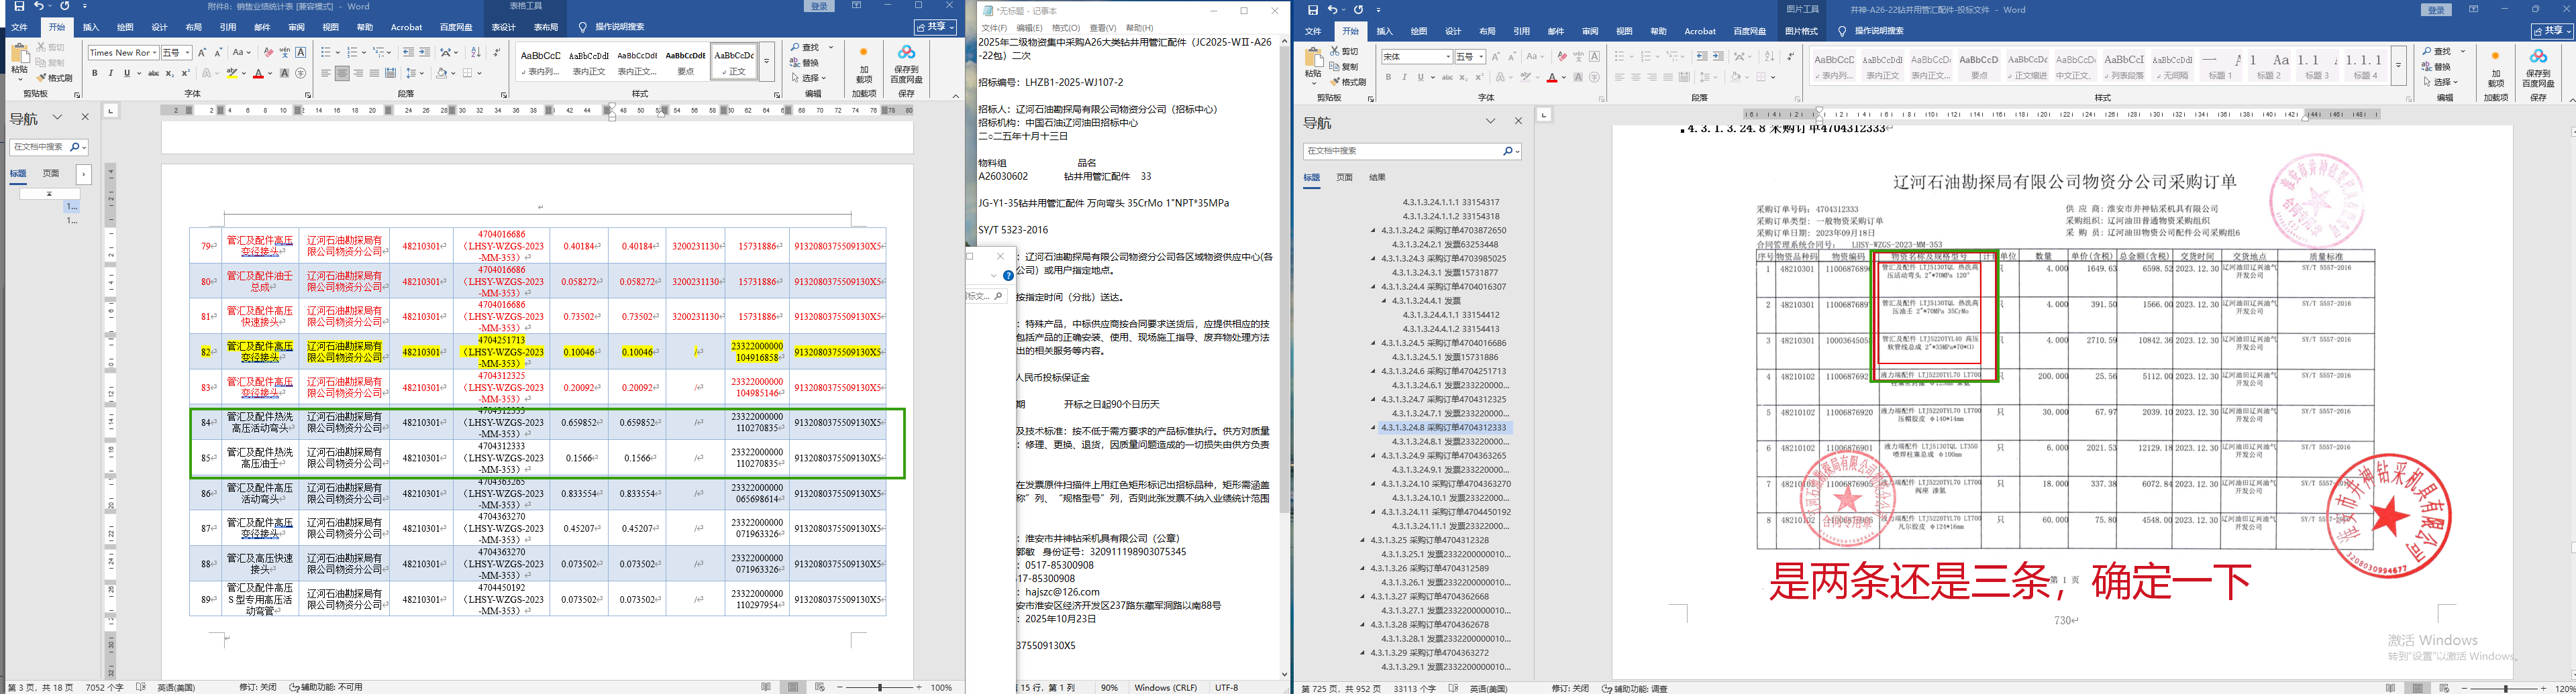The image size is (2576, 694).
Task: Save the 销售业绩统计表 Word document
Action: (19, 7)
